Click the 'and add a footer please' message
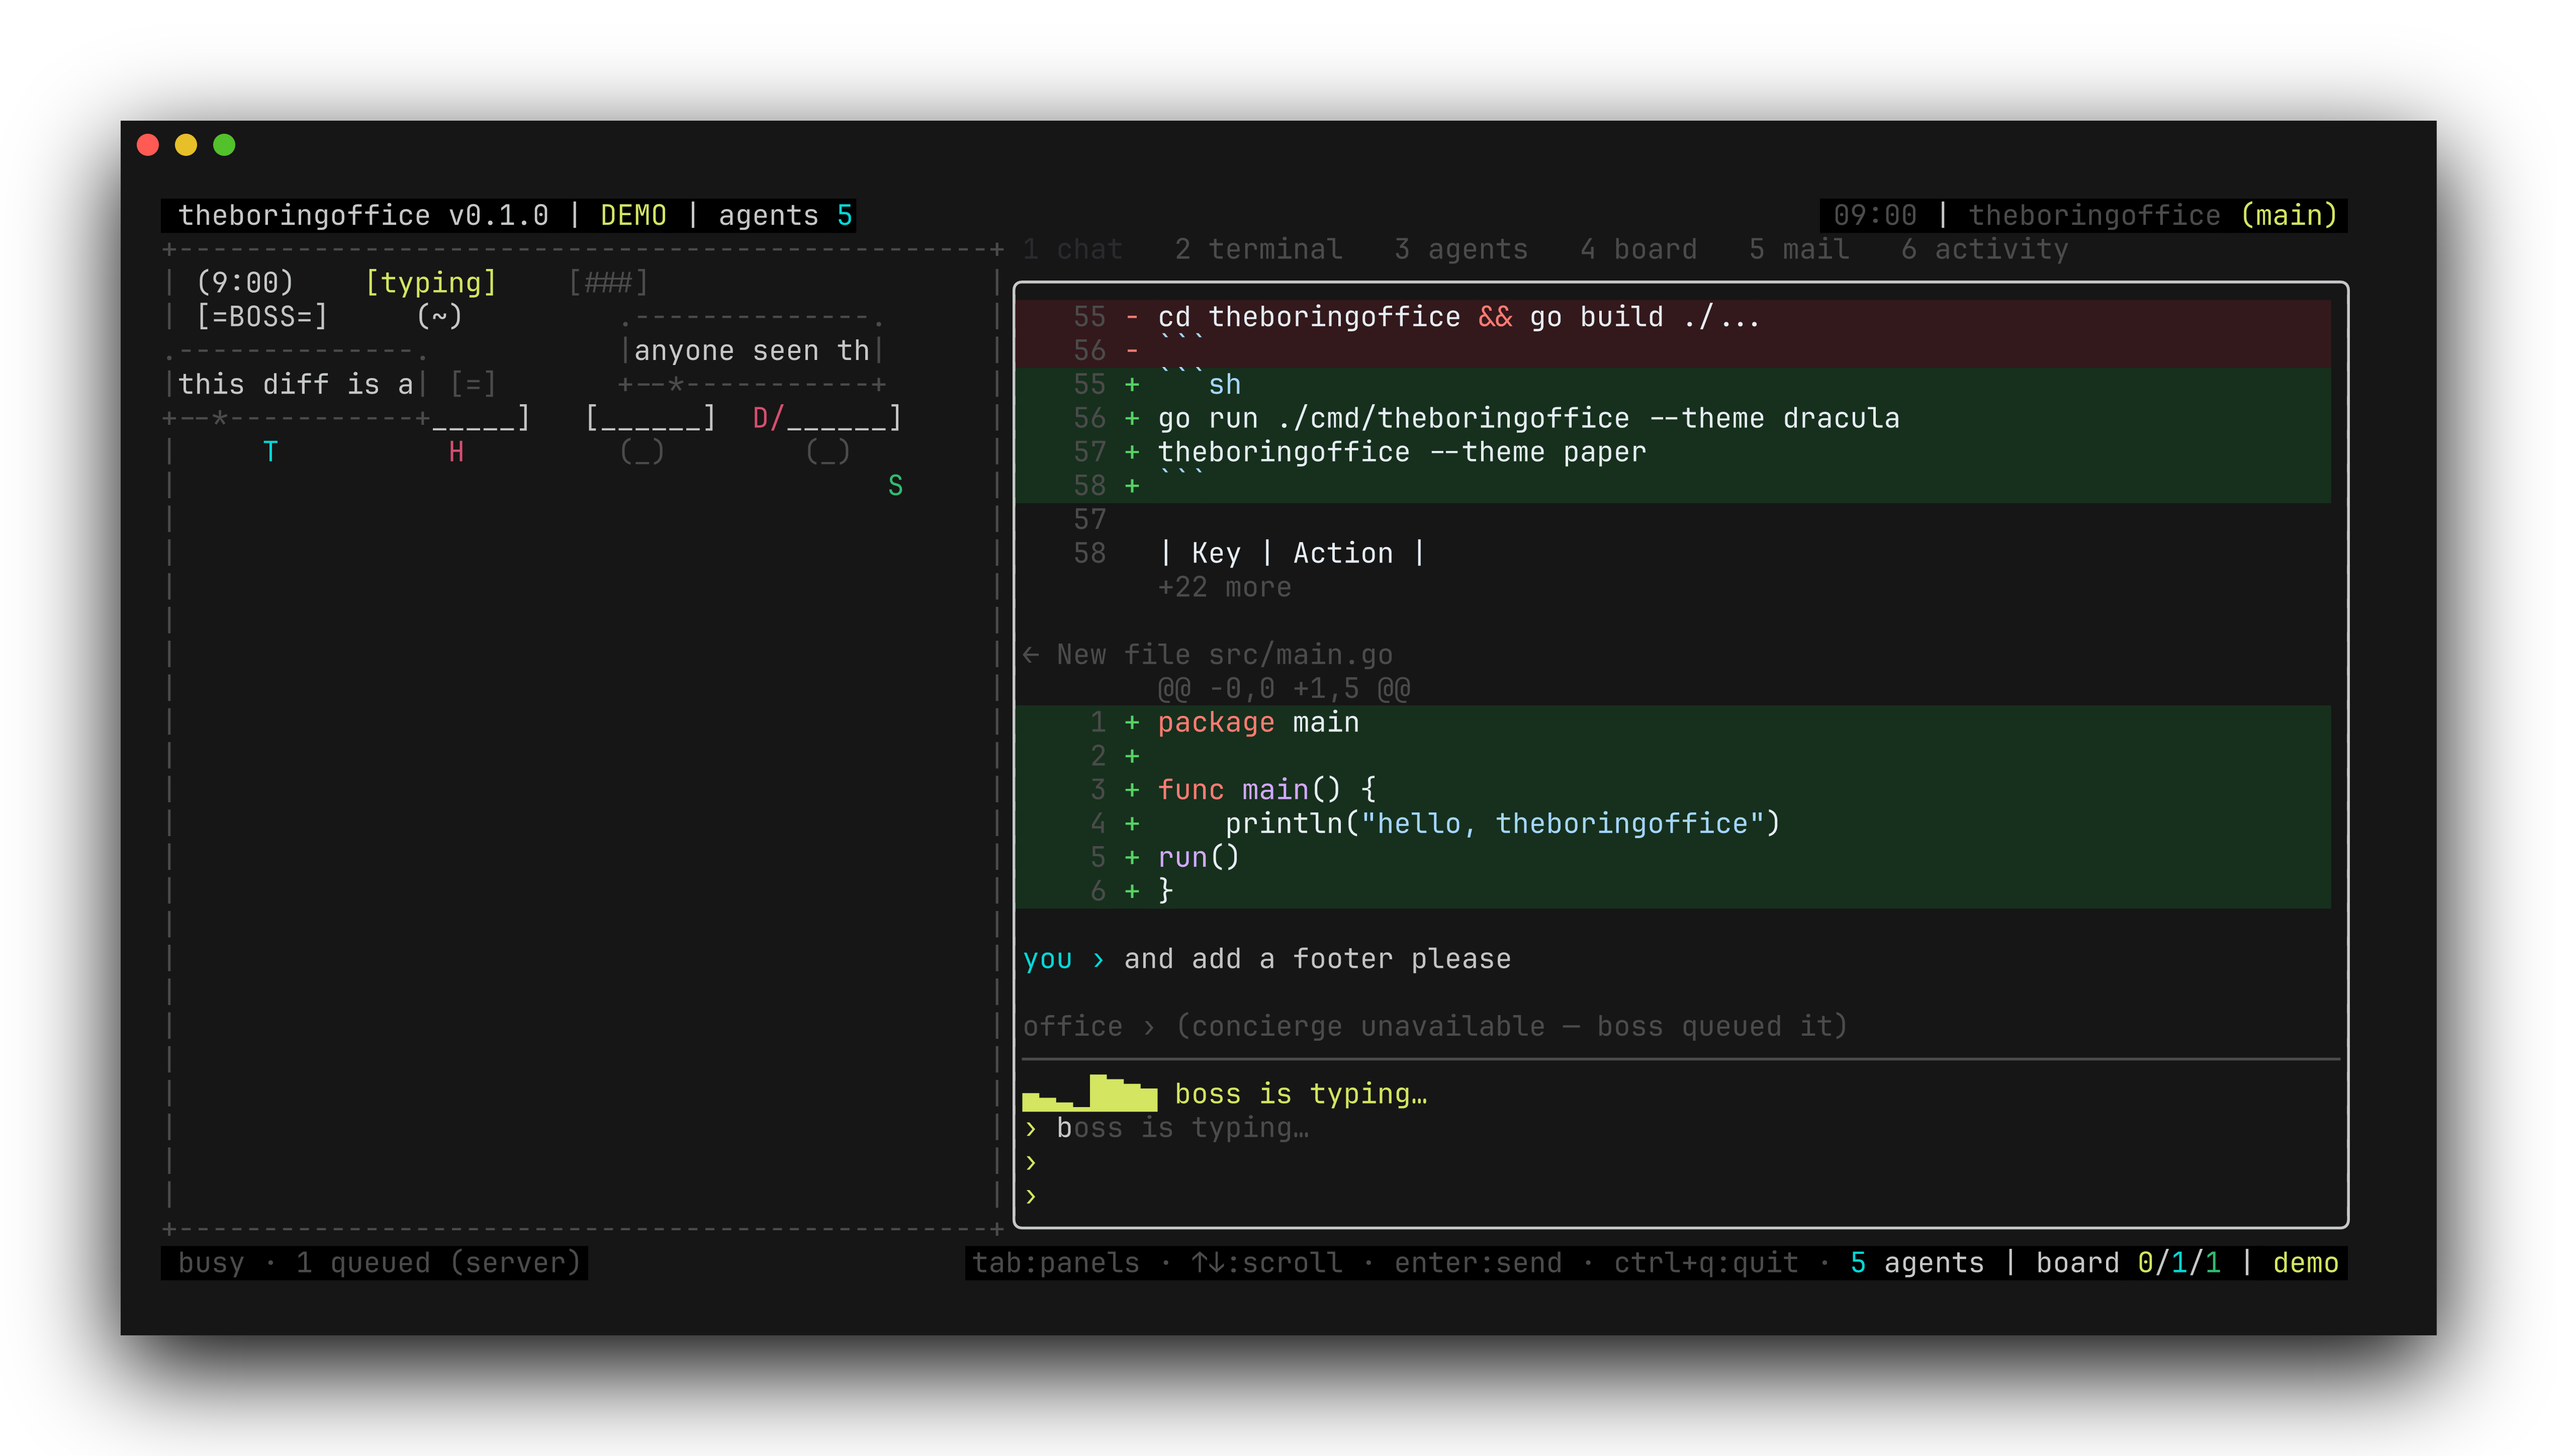The height and width of the screenshot is (1456, 2557). coord(1317,959)
